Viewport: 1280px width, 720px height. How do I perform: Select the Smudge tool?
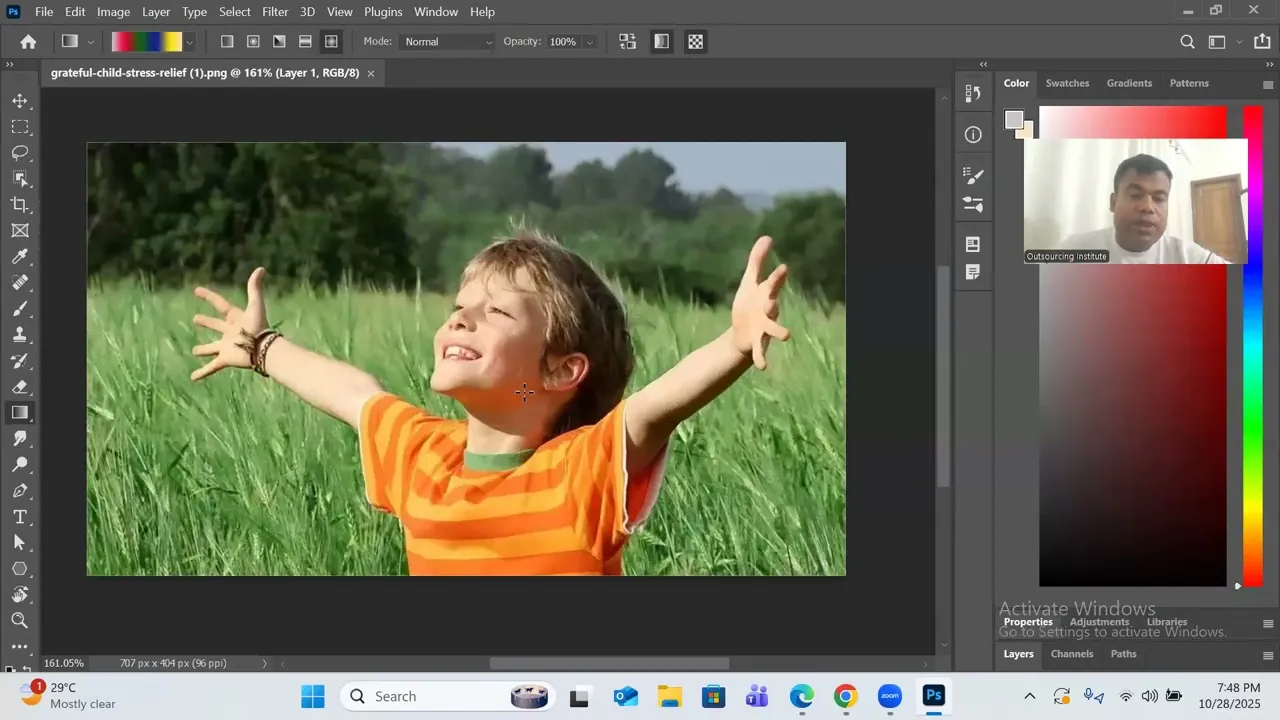coord(20,439)
